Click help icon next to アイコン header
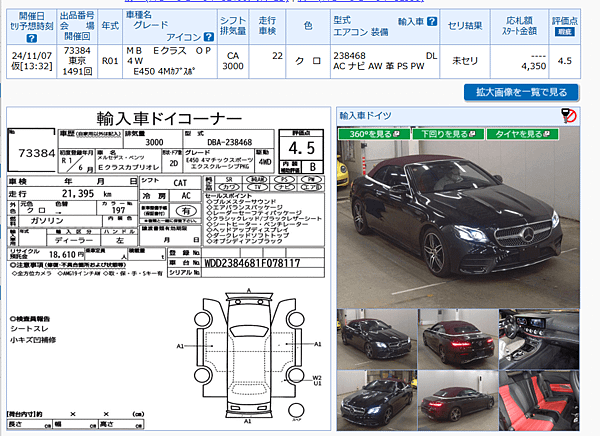The width and height of the screenshot is (600, 436). (x=209, y=37)
